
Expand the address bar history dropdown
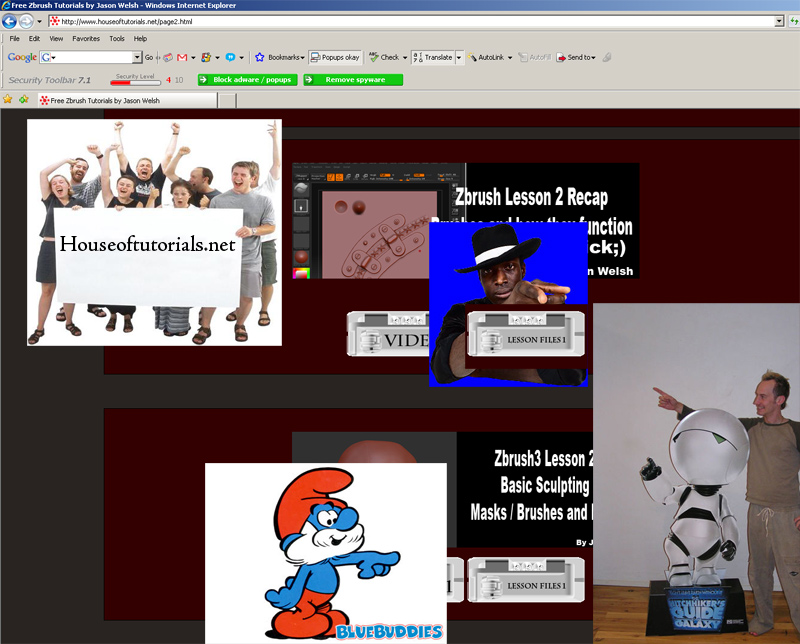(779, 21)
